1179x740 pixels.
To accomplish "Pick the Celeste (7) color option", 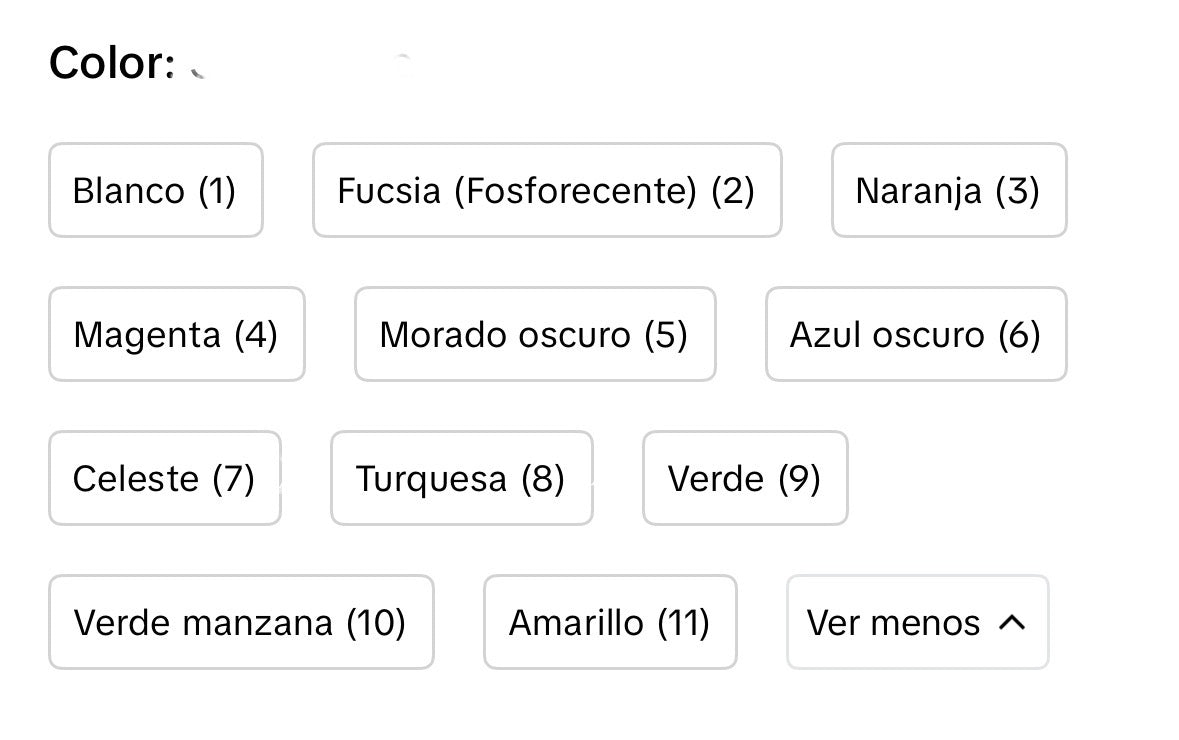I will pyautogui.click(x=164, y=478).
